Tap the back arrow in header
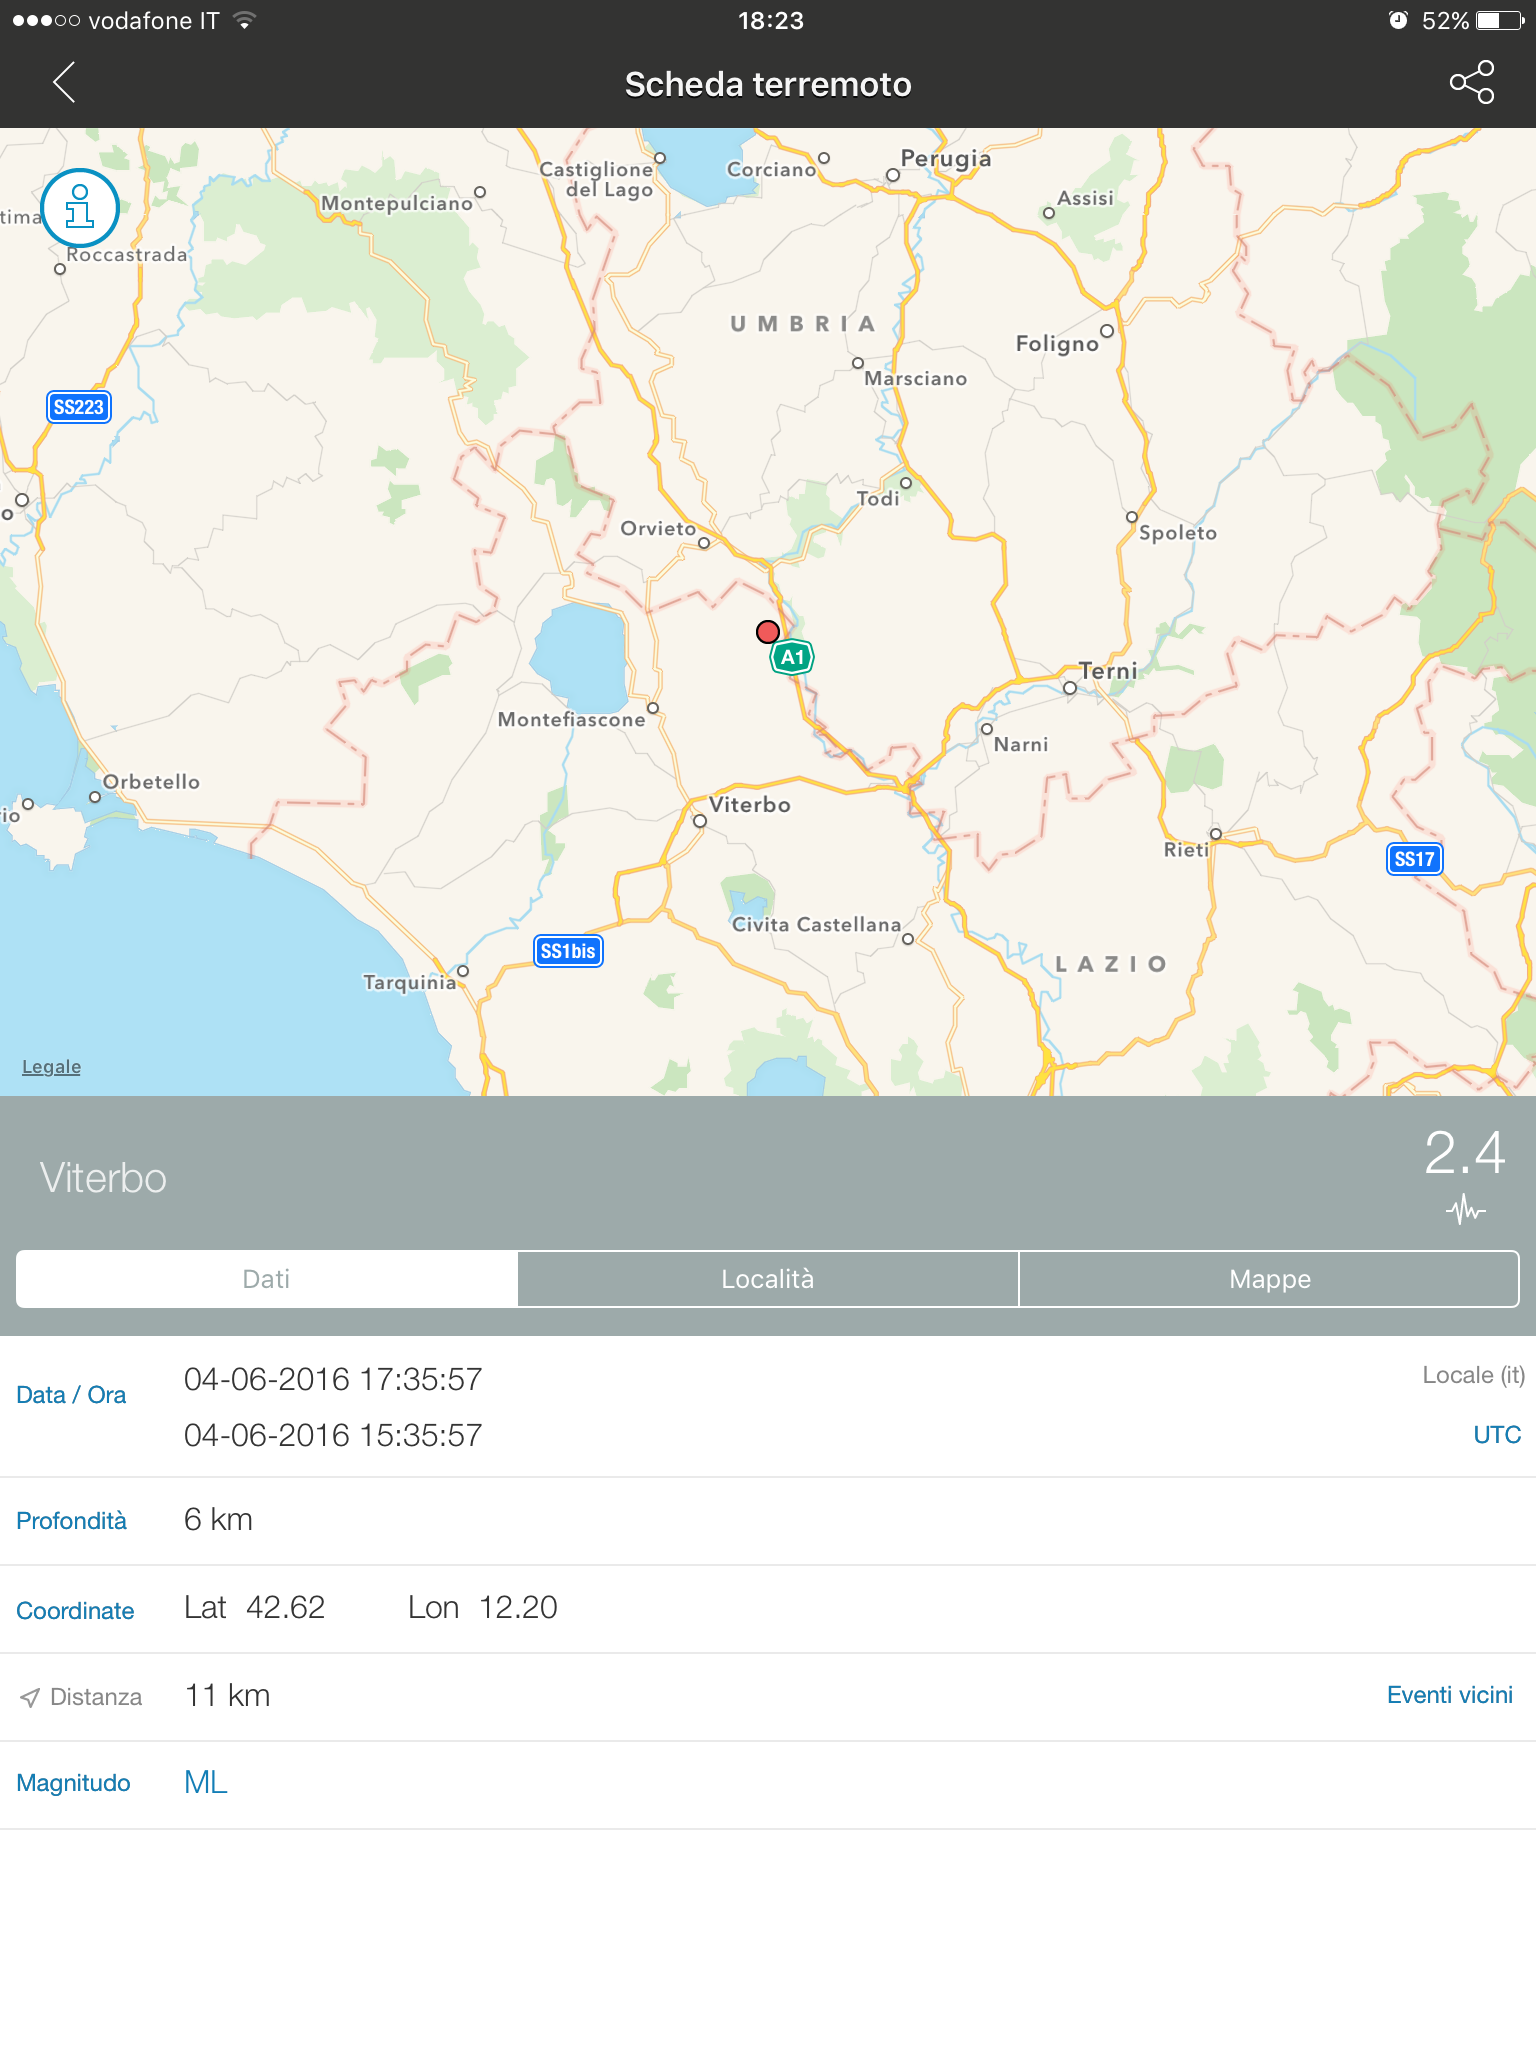This screenshot has height=2048, width=1536. (x=64, y=83)
